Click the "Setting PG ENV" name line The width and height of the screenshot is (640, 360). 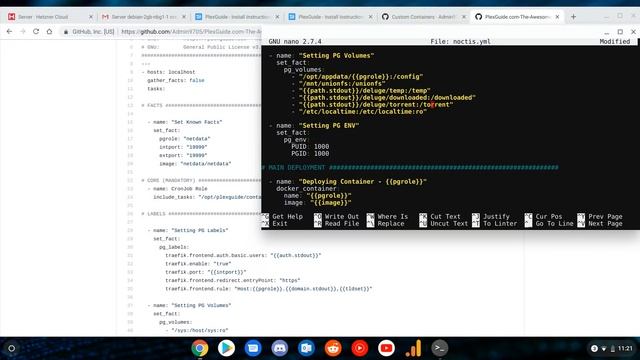[x=314, y=125]
